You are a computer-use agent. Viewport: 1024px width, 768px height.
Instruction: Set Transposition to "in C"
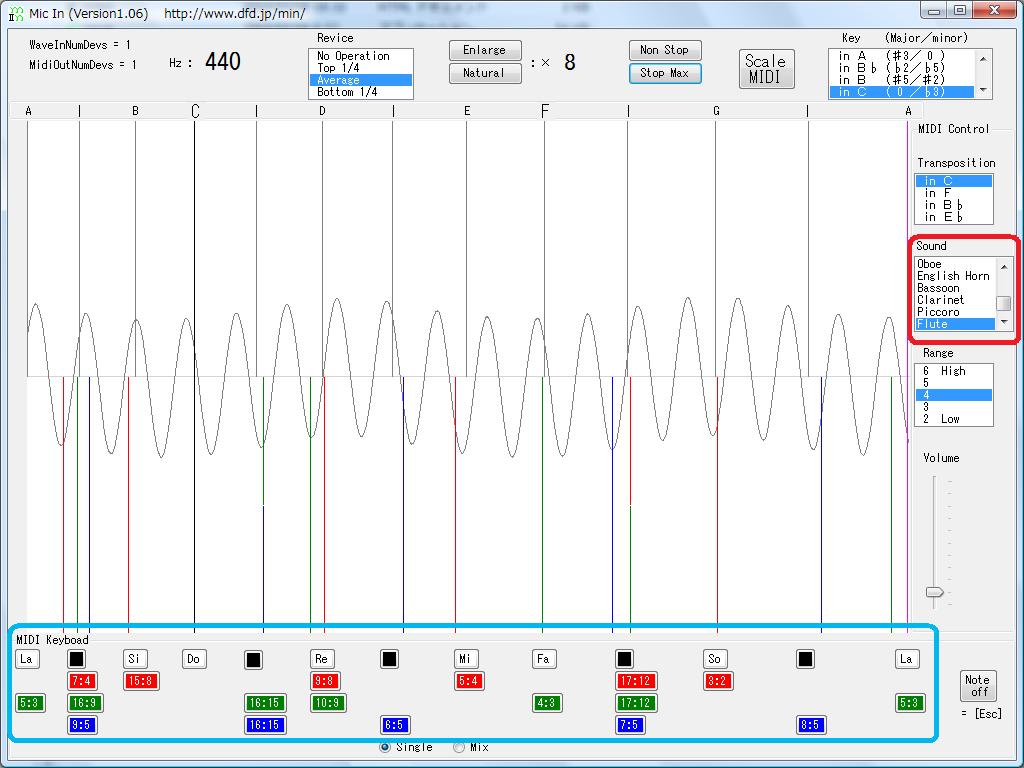[x=953, y=181]
